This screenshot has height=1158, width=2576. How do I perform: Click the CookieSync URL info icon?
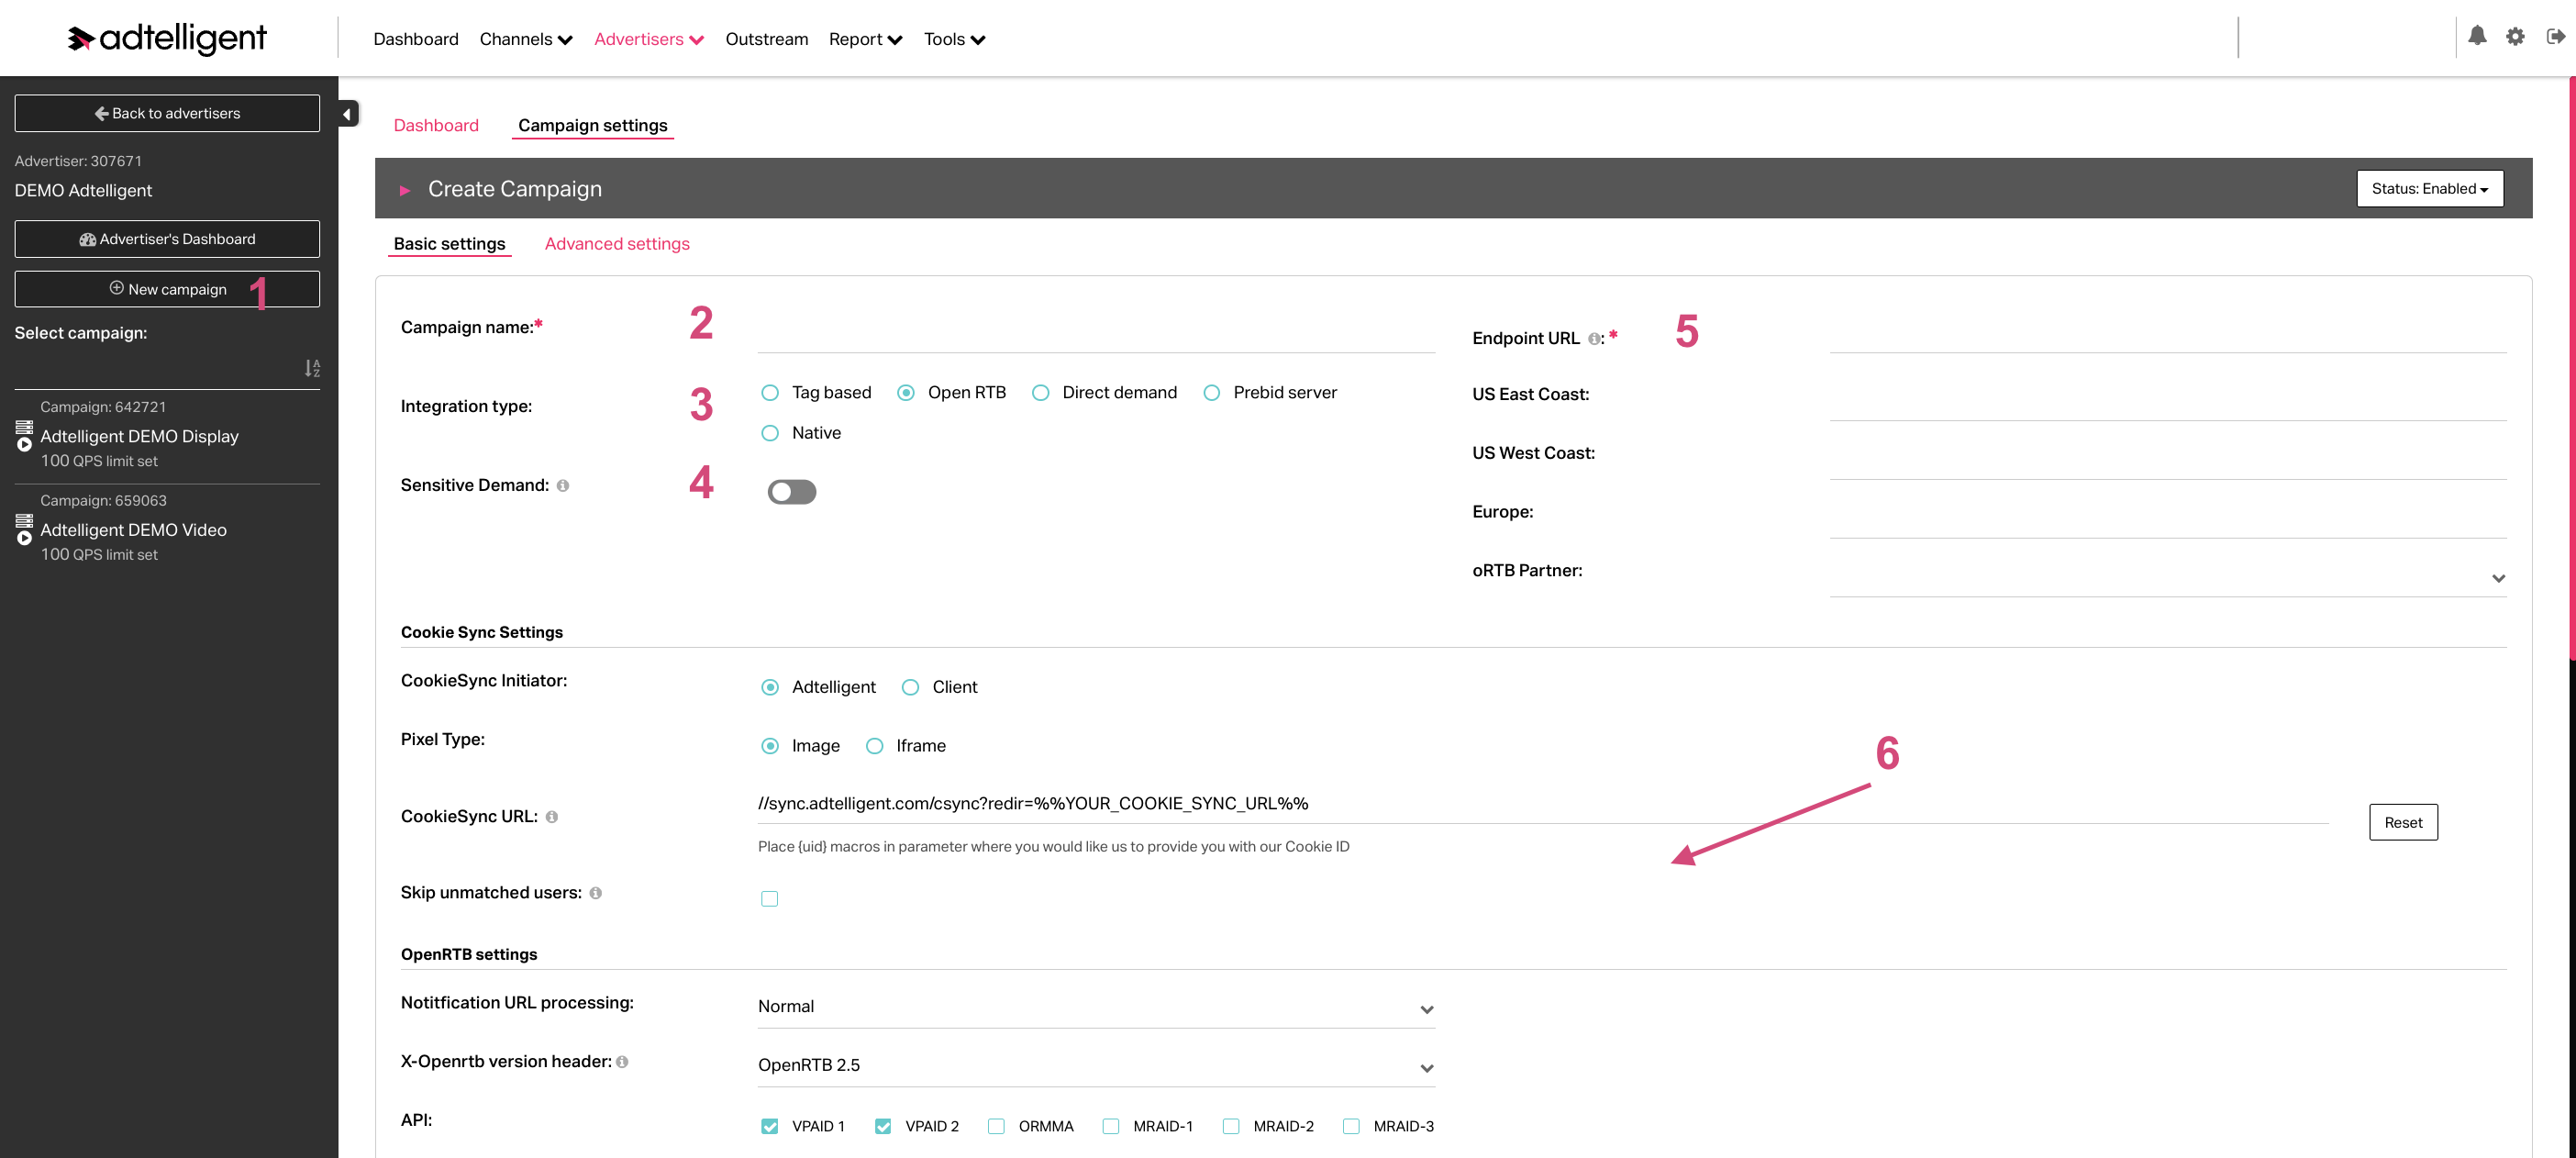(x=552, y=817)
